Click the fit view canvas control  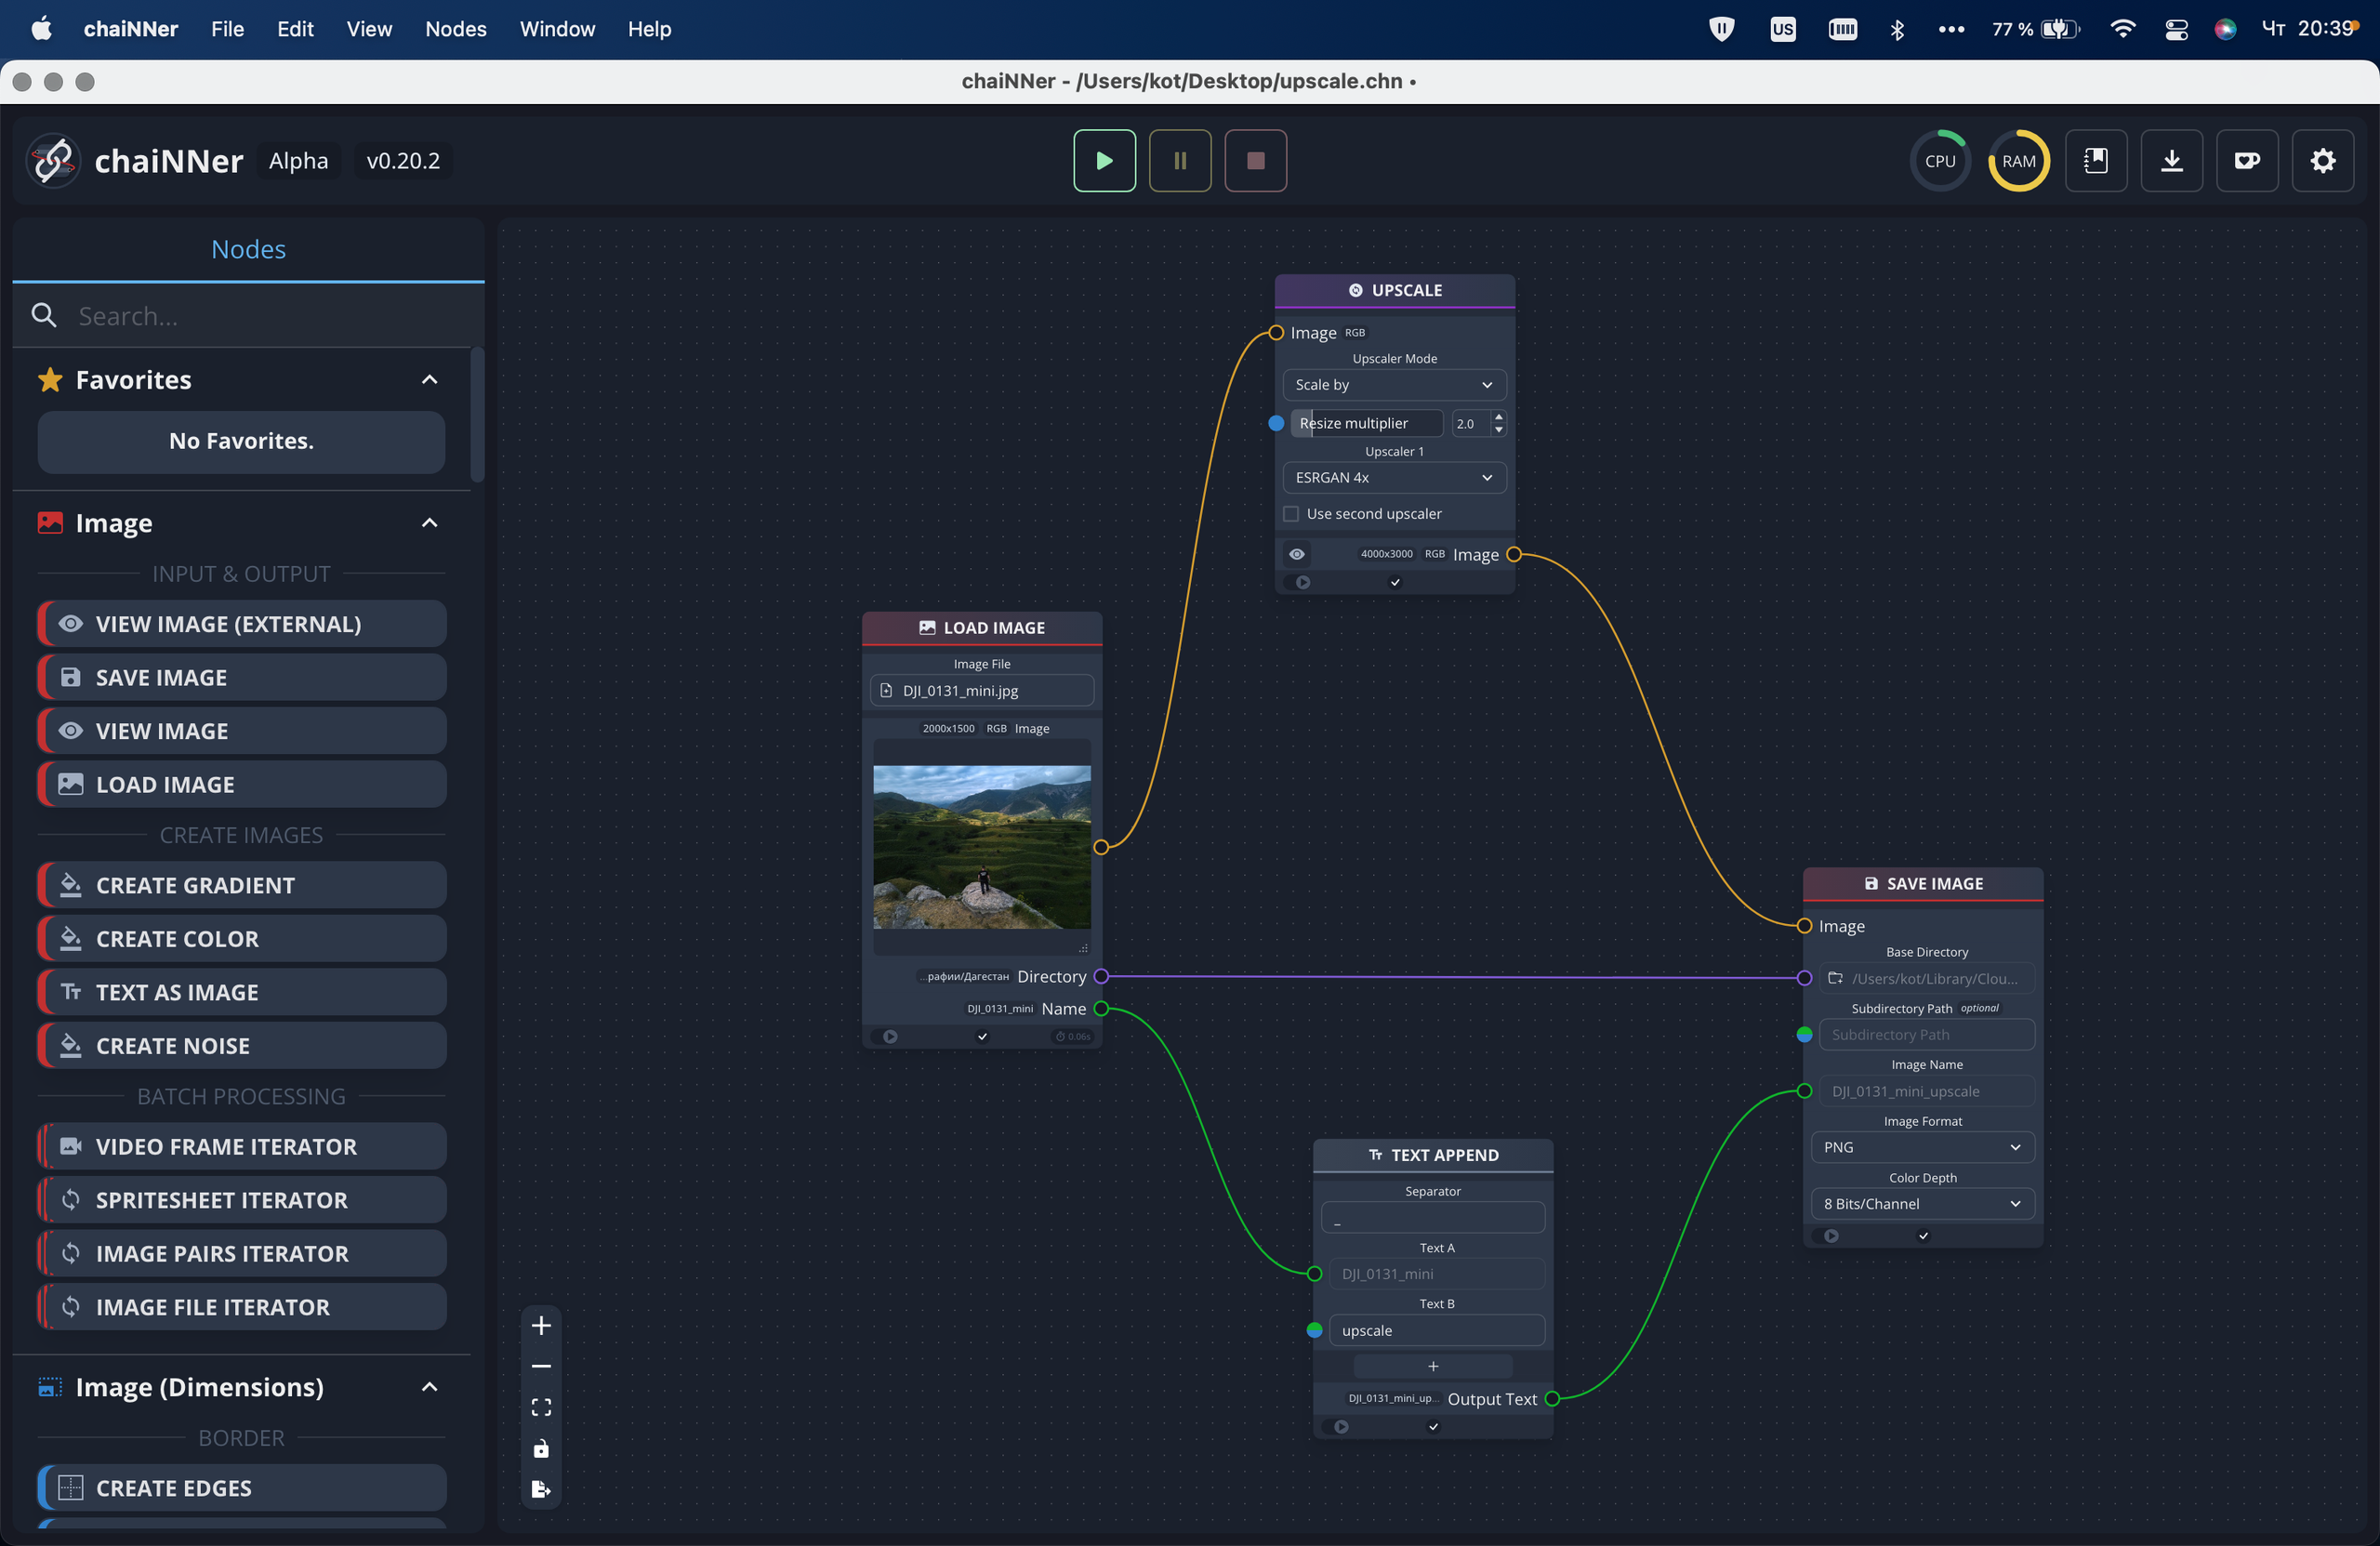point(541,1407)
